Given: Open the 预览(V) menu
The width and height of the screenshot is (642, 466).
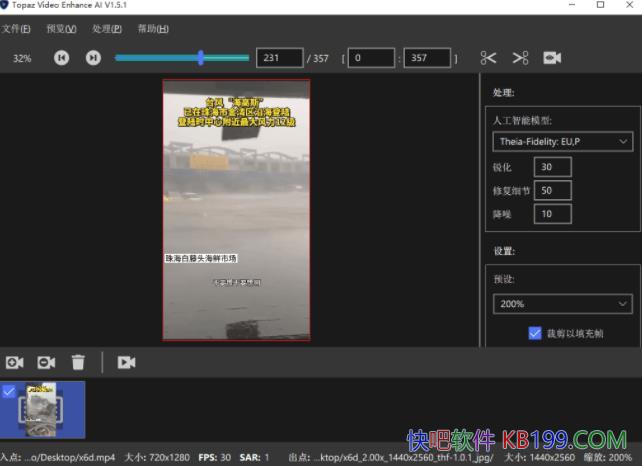Looking at the screenshot, I should click(x=61, y=29).
